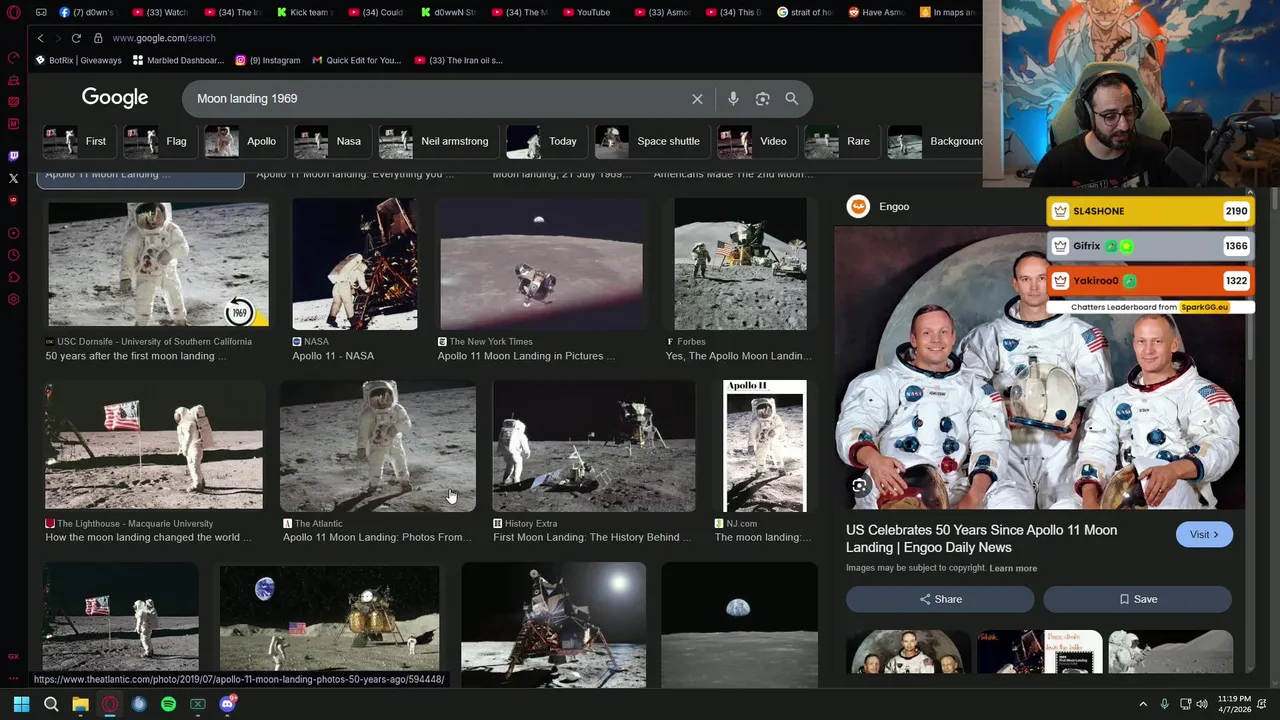
Task: Switch to the In maps an... browser tab
Action: coord(947,12)
